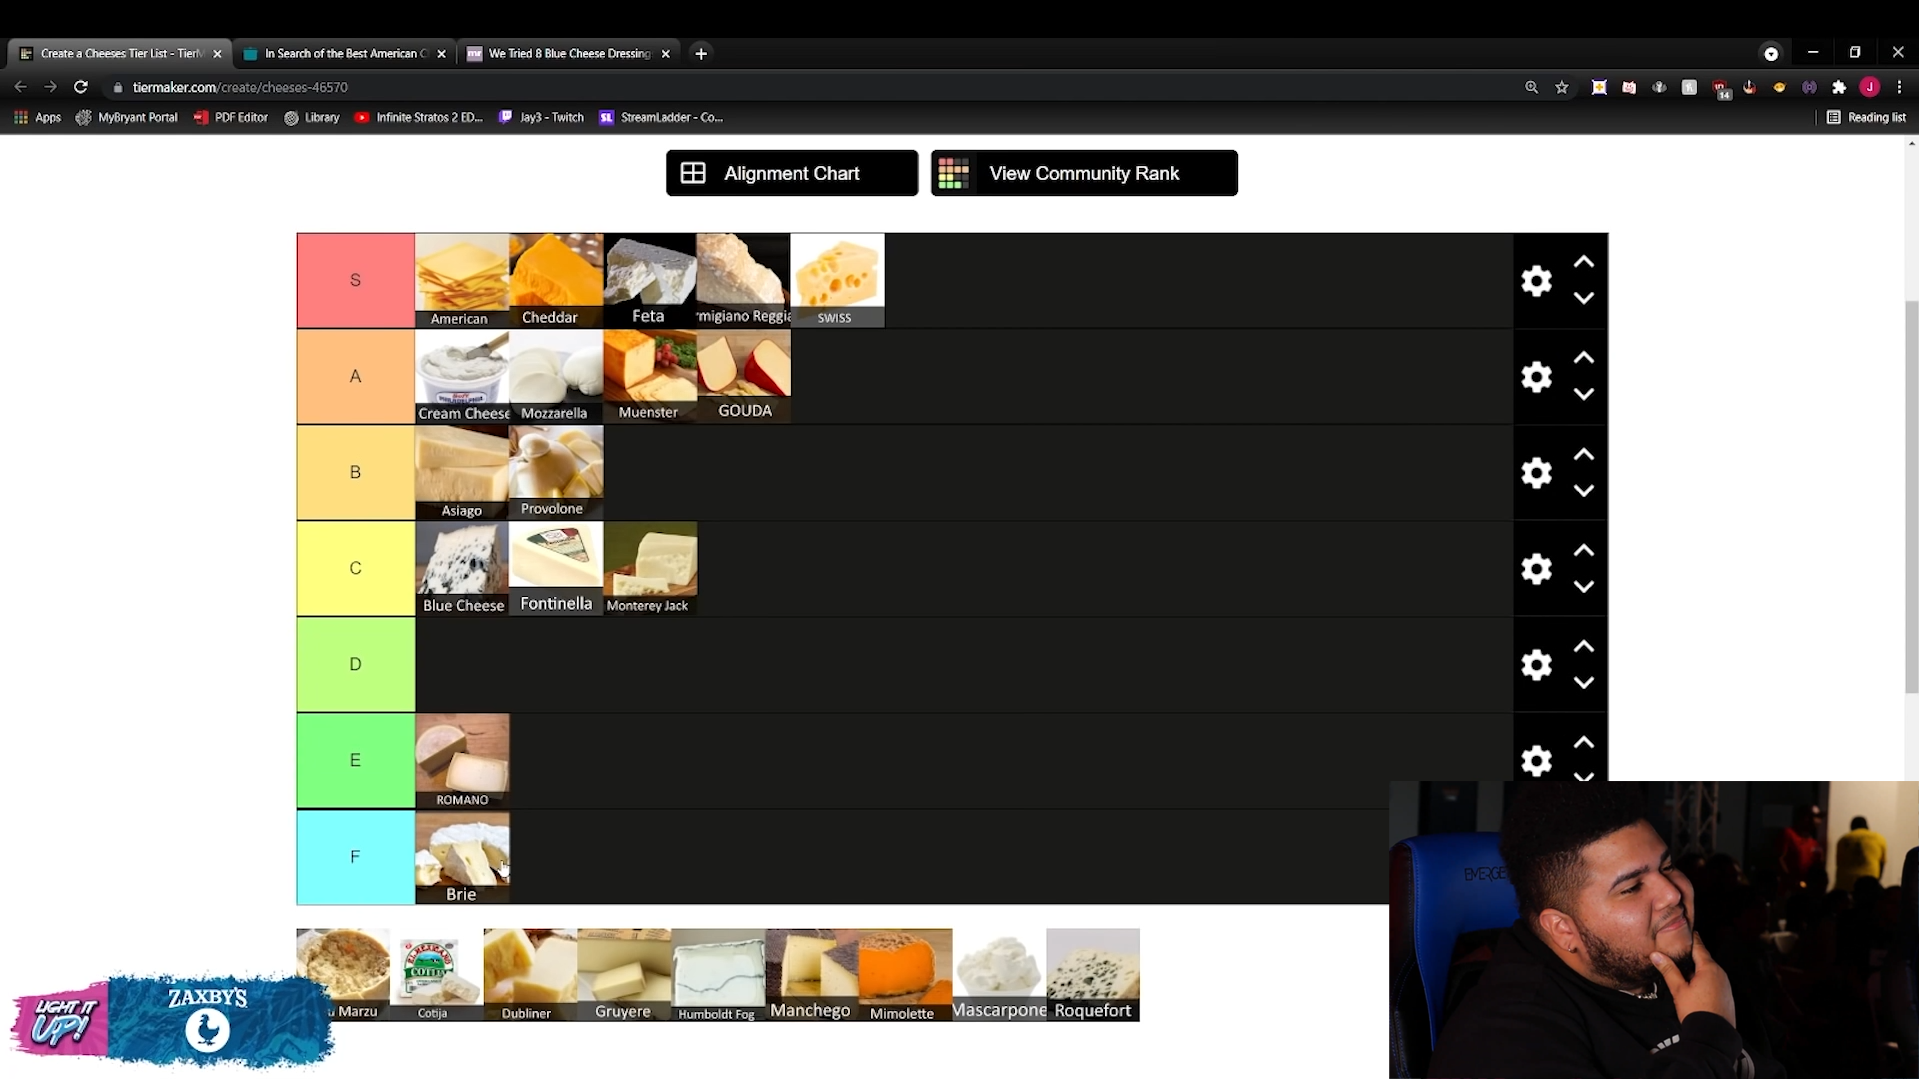Select the Cream Cheese tile
The height and width of the screenshot is (1079, 1919).
[462, 377]
